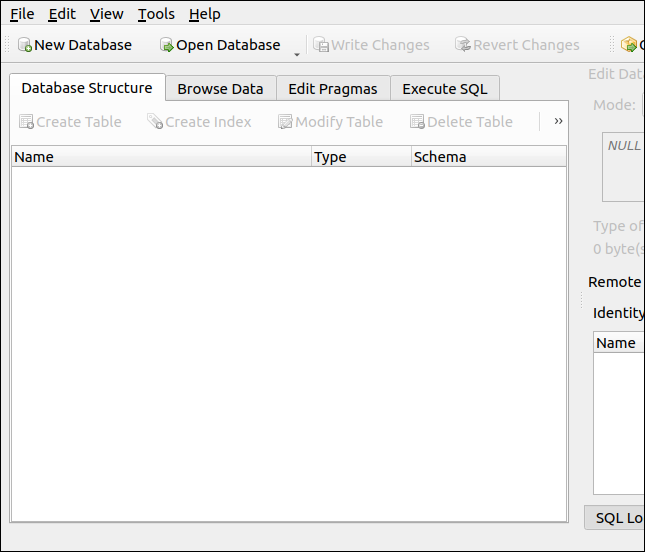Sort by the Name column header

(161, 157)
